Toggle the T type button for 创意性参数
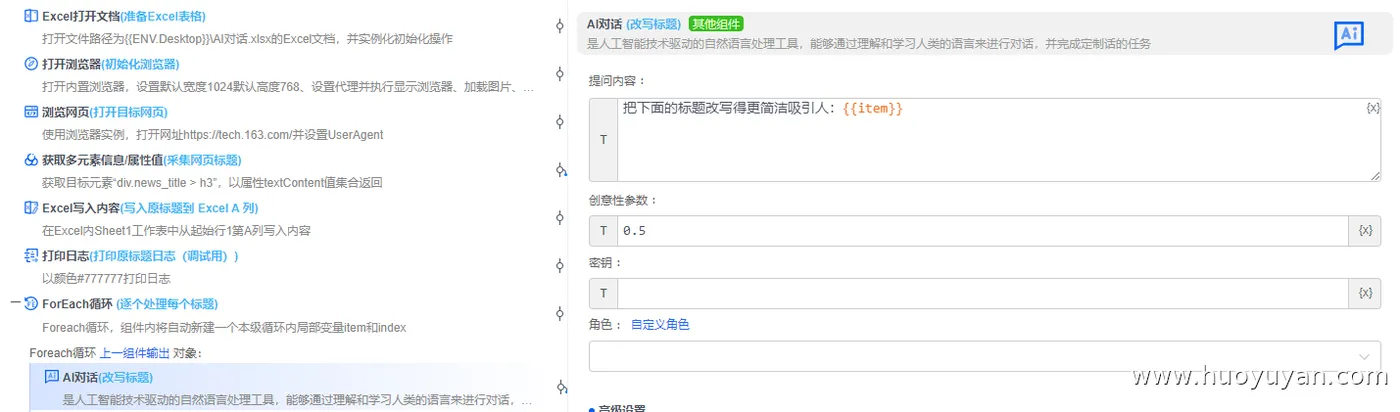This screenshot has width=1400, height=412. 603,231
